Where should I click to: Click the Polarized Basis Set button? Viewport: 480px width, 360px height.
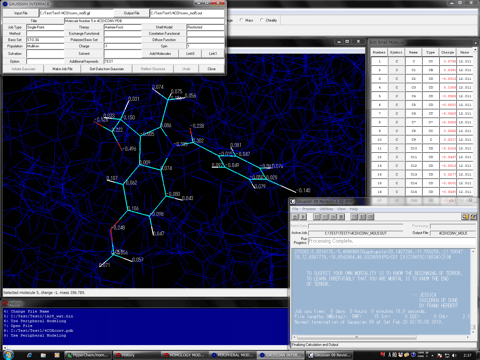point(84,40)
